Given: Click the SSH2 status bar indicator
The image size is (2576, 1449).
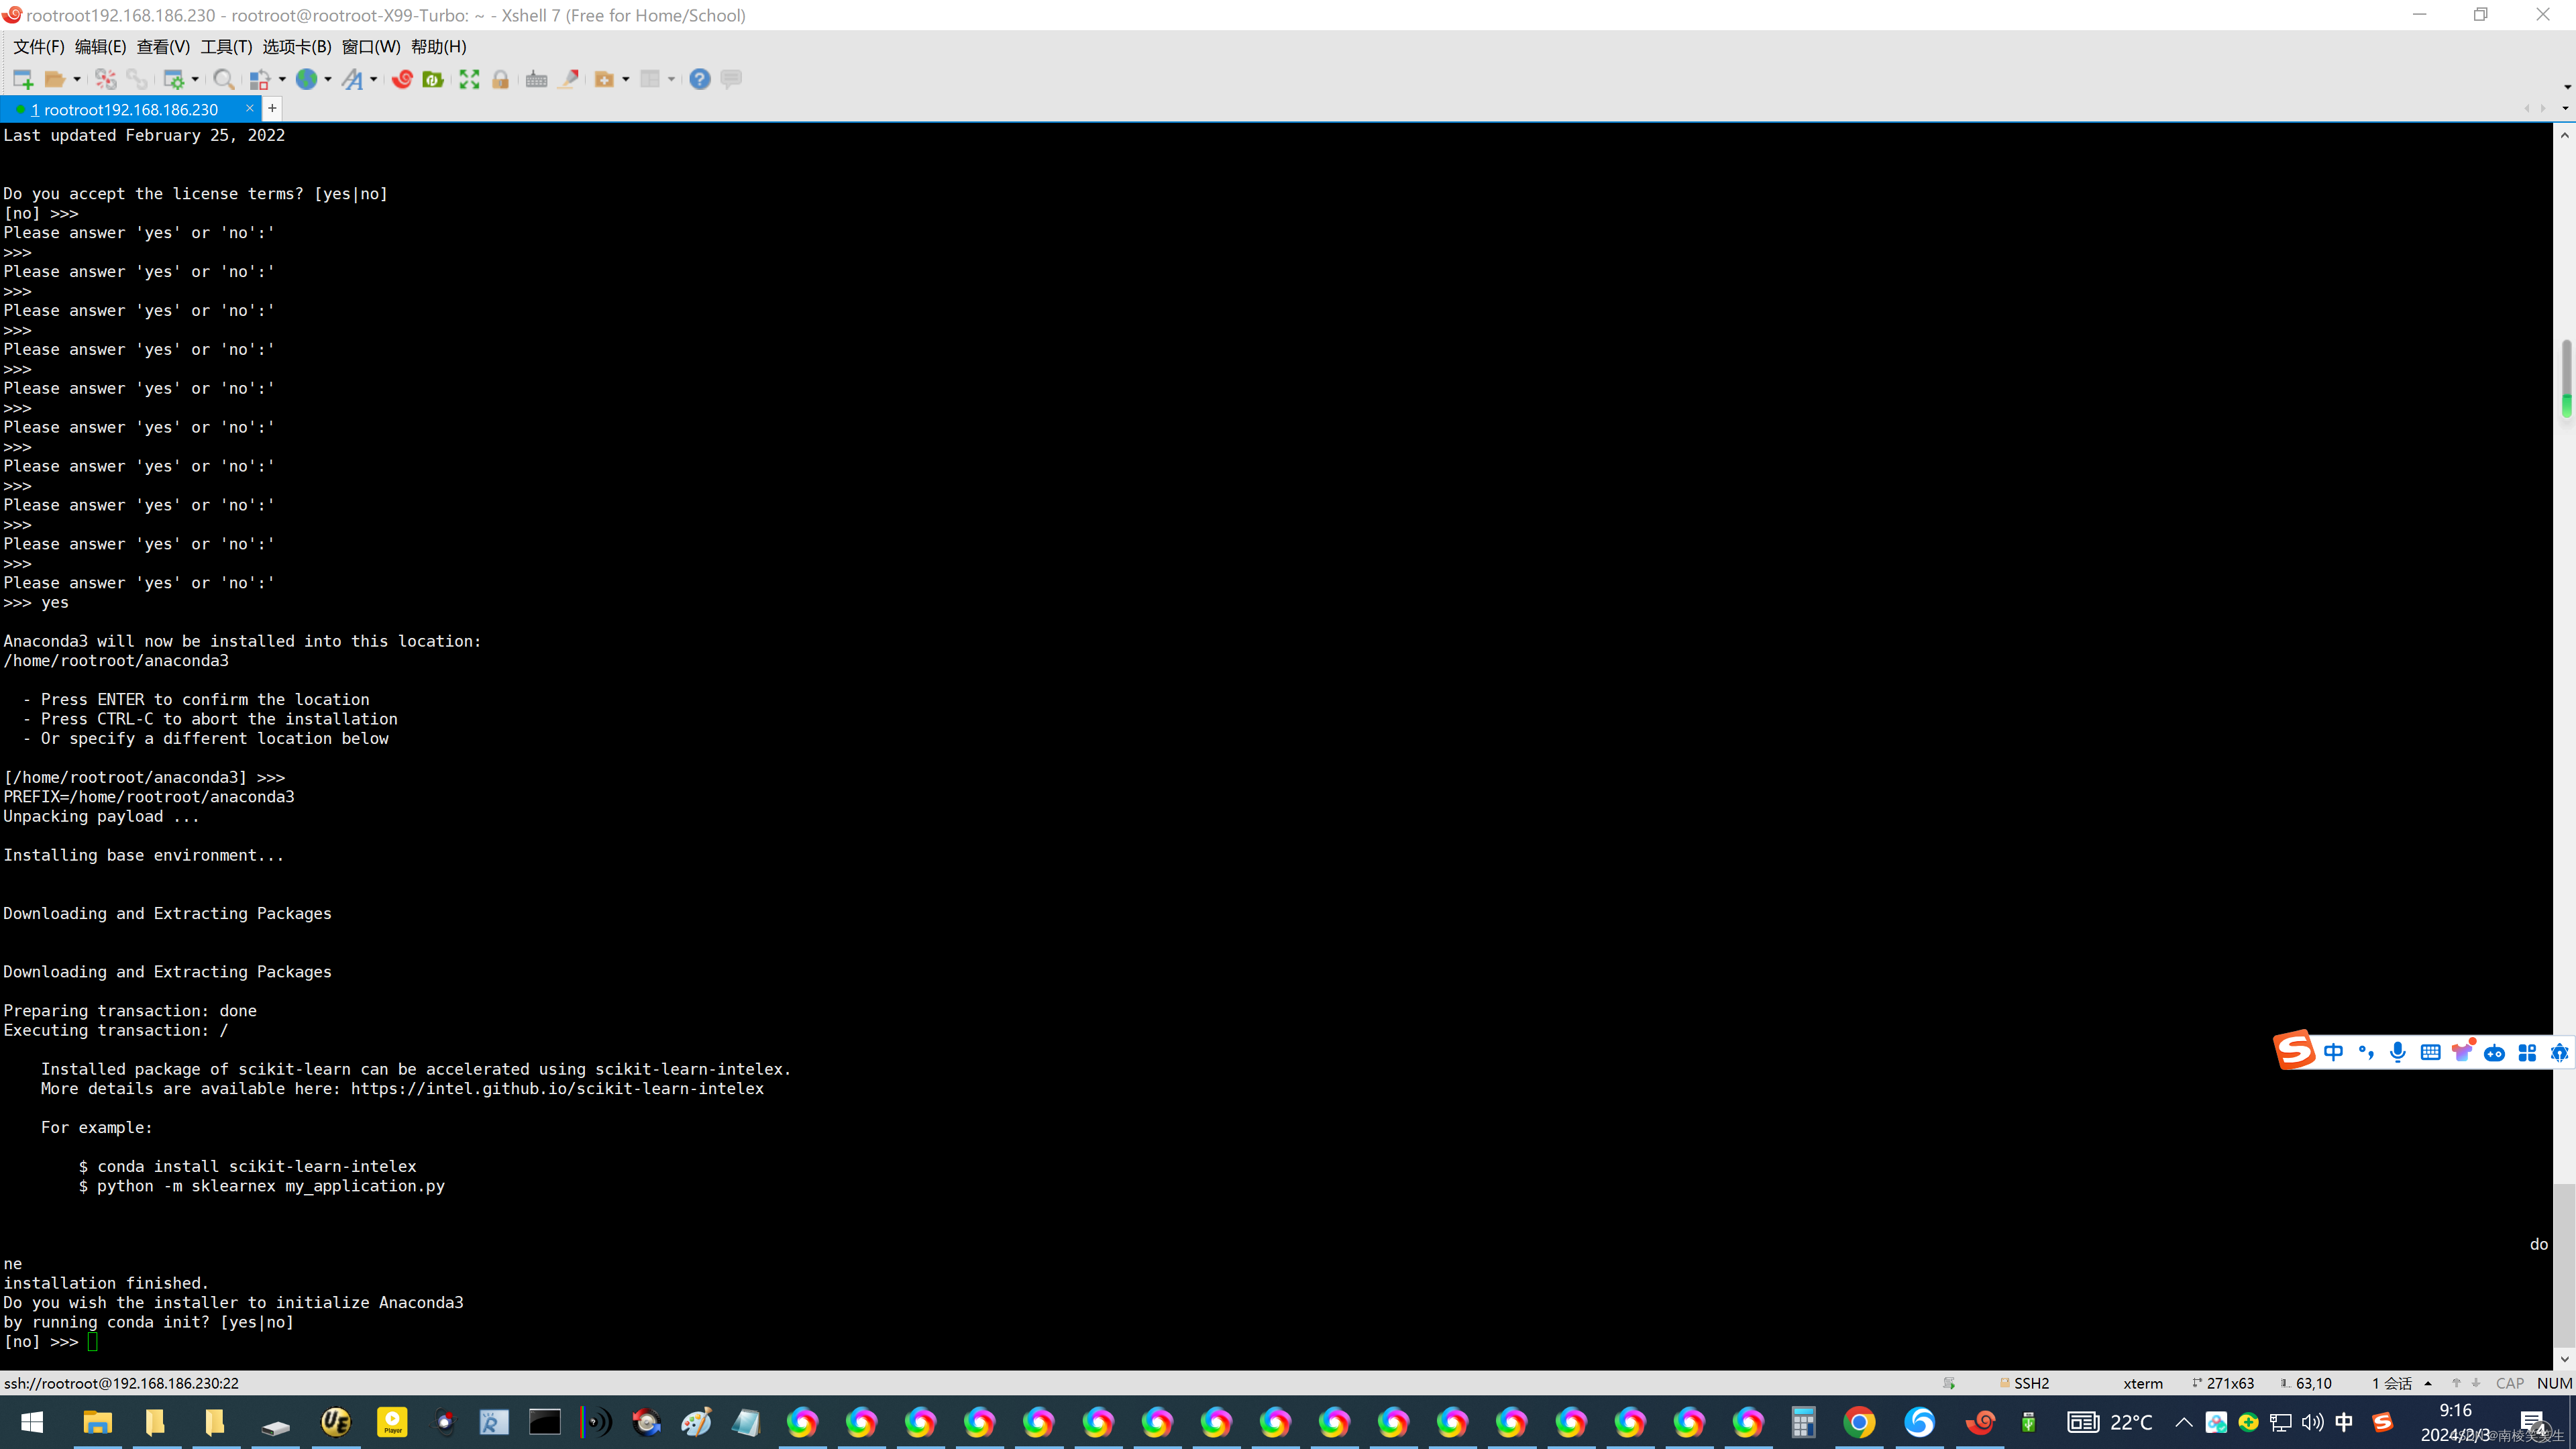Looking at the screenshot, I should (2024, 1384).
